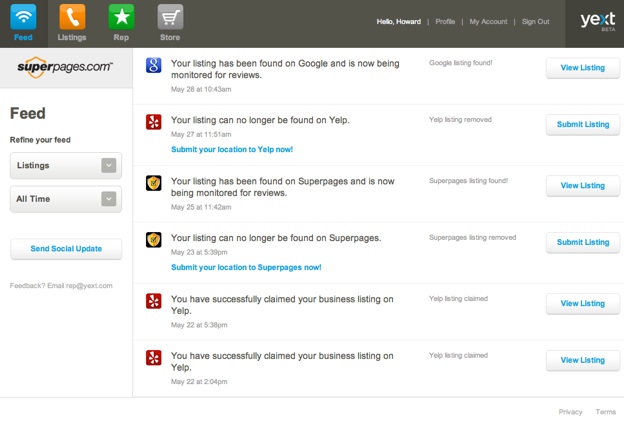
Task: Click the Yelp icon beside removed listing notice
Action: tap(154, 122)
